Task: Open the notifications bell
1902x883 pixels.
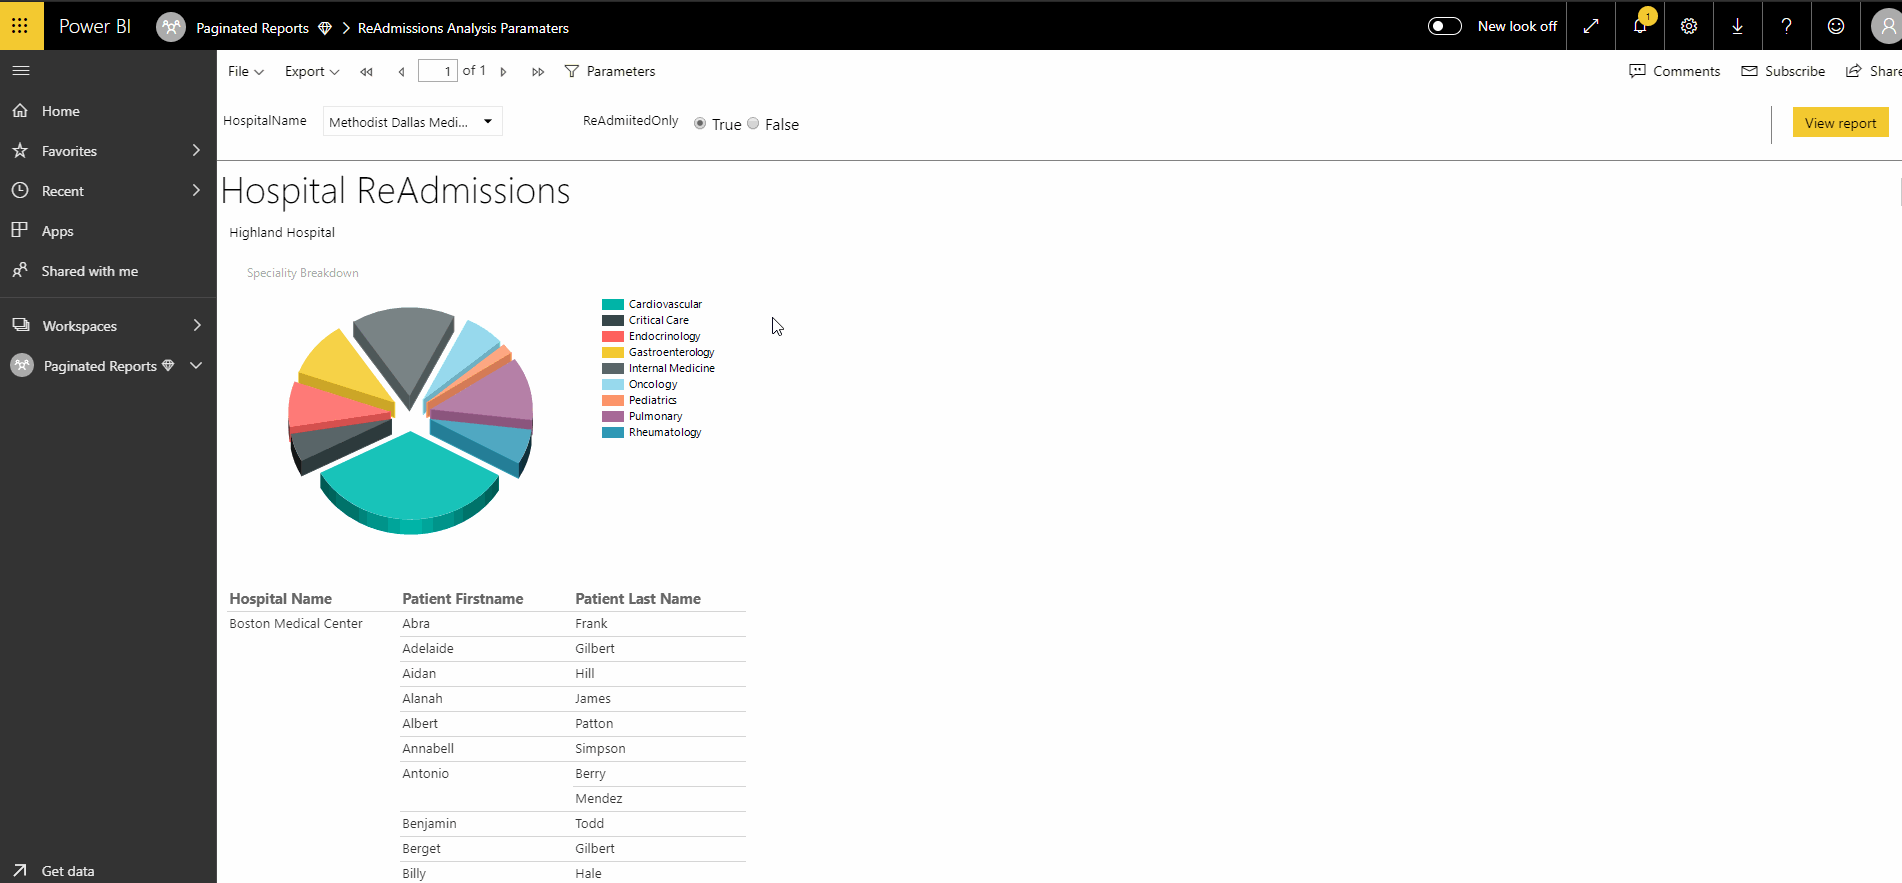Action: [x=1640, y=26]
